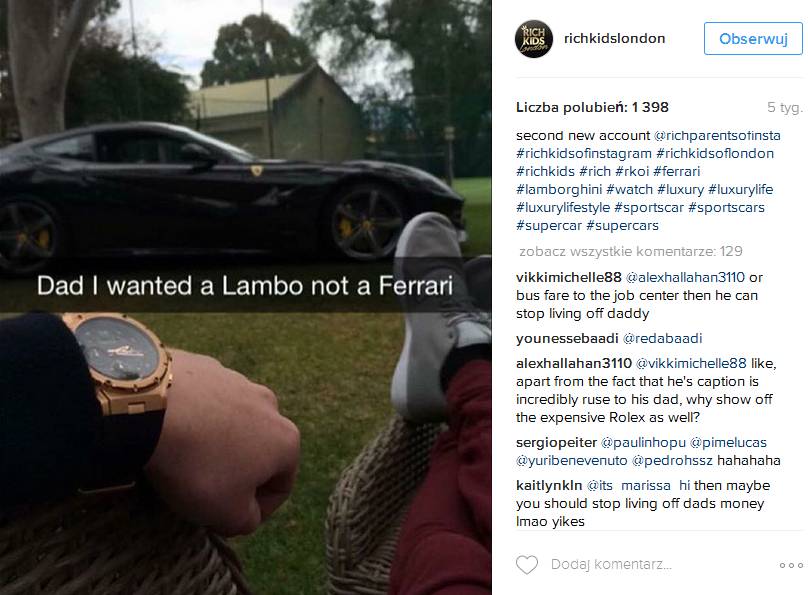Open the #richkidsofinstagram hashtag
808x595 pixels.
pyautogui.click(x=584, y=154)
